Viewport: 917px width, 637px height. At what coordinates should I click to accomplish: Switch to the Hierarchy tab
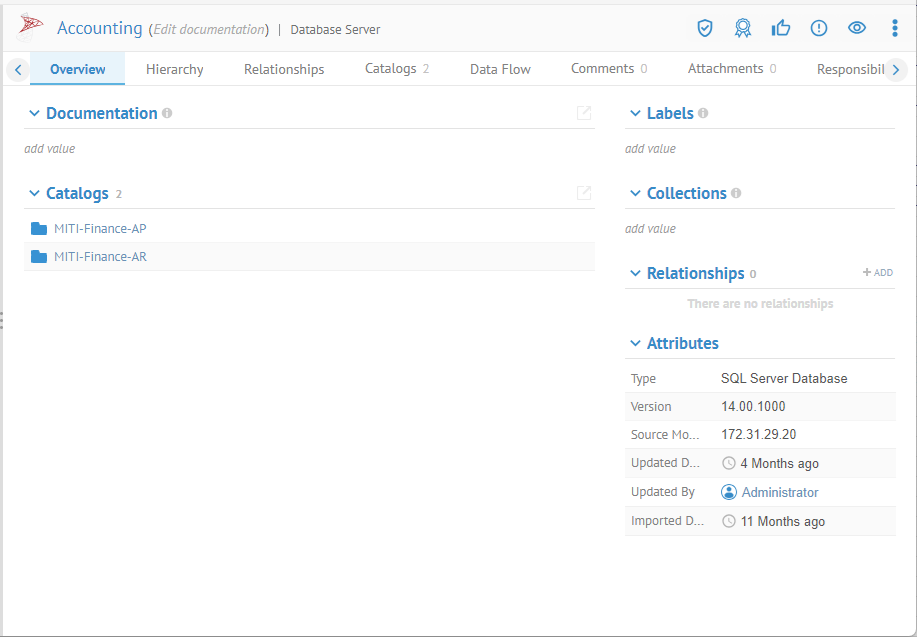click(174, 69)
